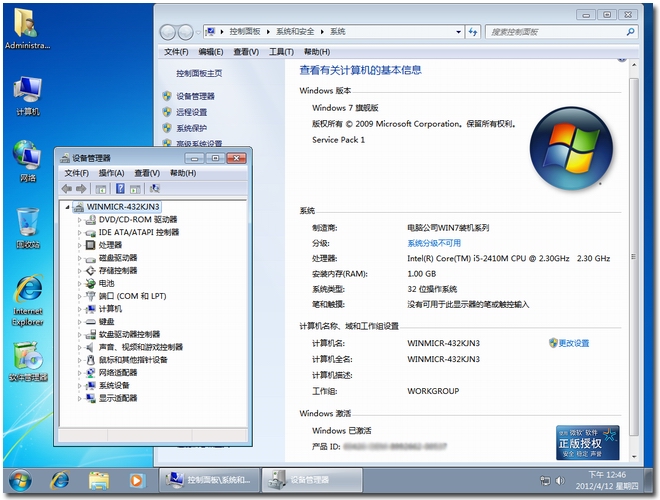660x500 pixels.
Task: Click the properties pane icon in Device Manager toolbar
Action: coord(135,189)
